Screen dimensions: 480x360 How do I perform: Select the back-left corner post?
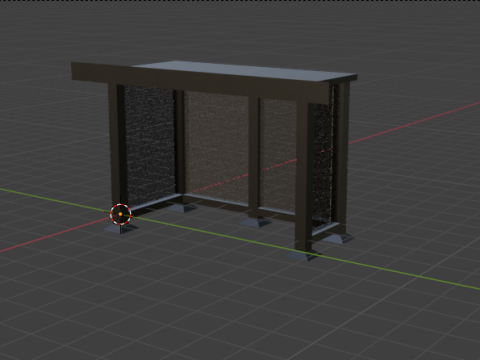tap(179, 143)
